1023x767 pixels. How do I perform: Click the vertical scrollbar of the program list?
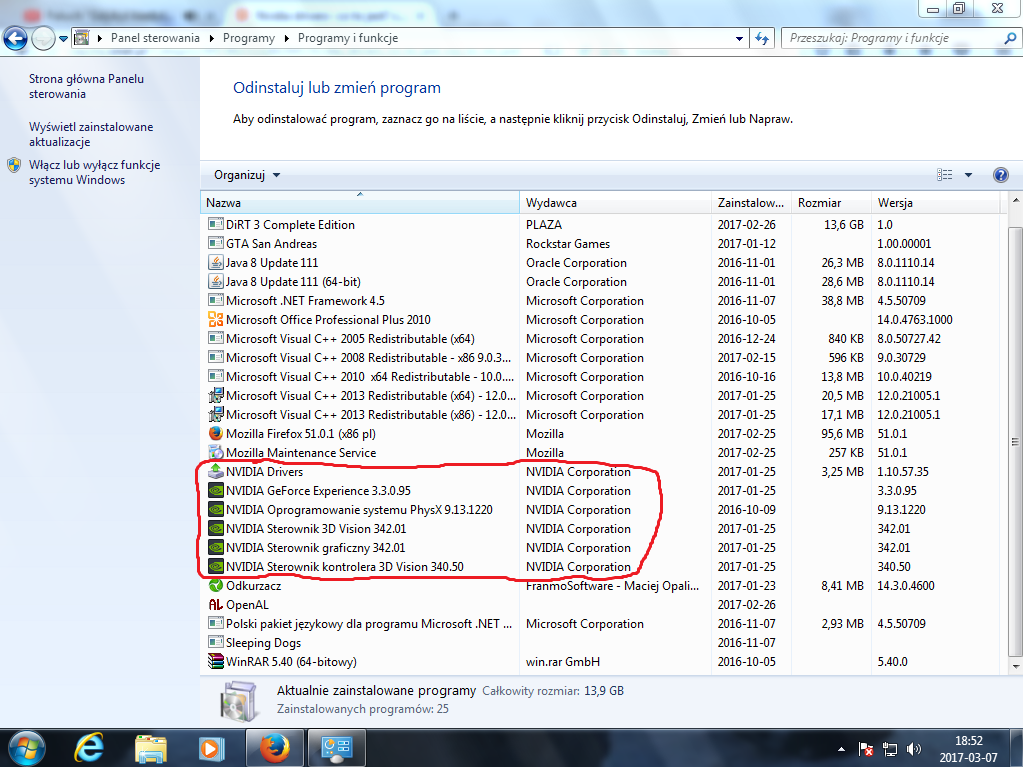click(1015, 440)
